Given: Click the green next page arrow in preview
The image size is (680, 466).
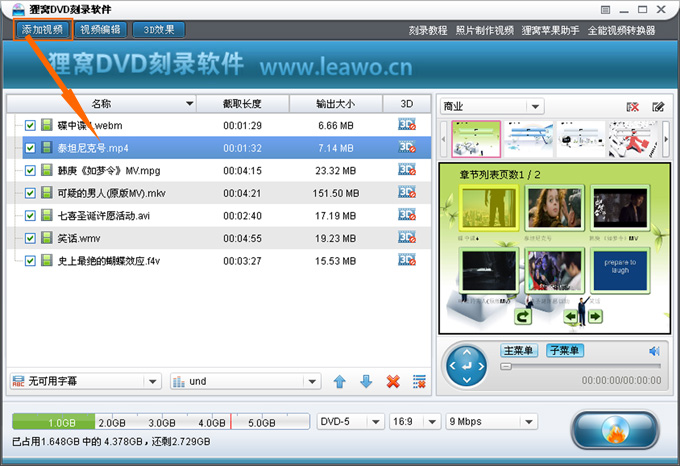Looking at the screenshot, I should 595,316.
